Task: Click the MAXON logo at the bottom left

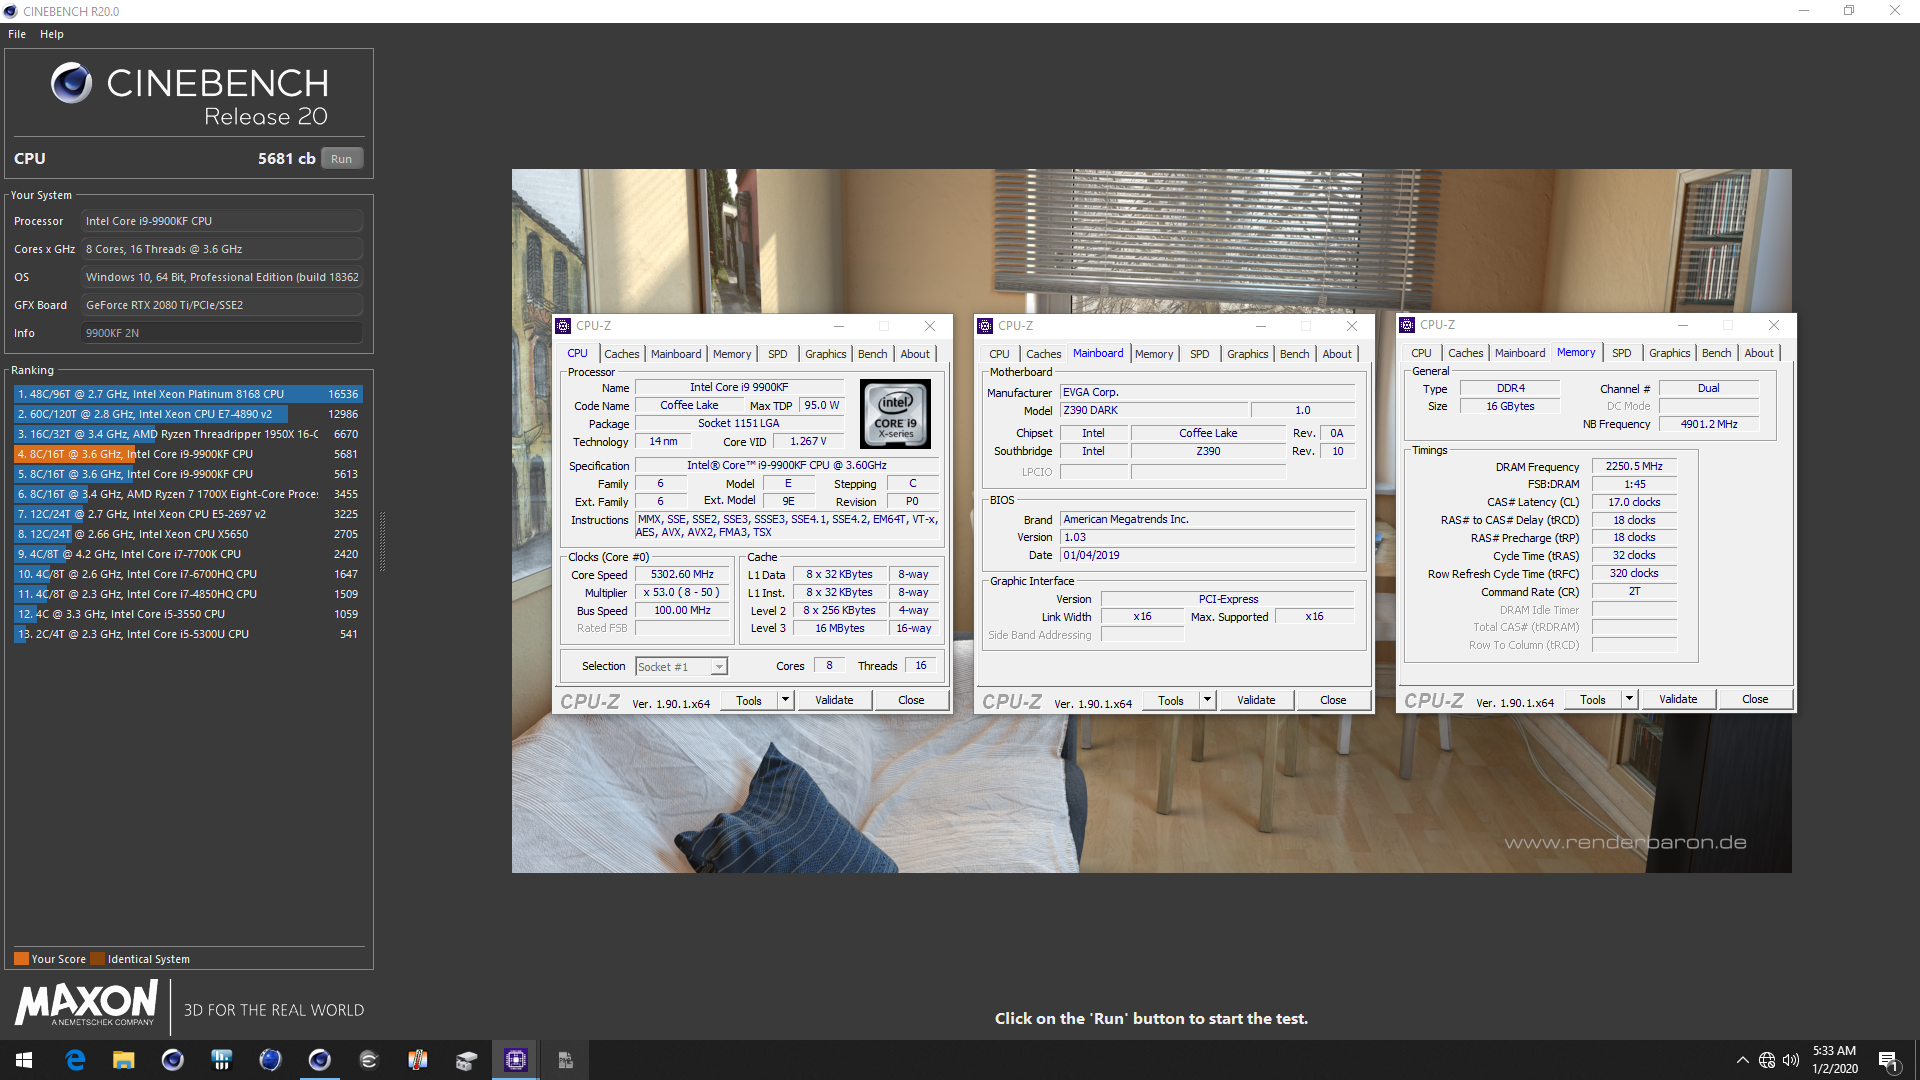Action: click(86, 1003)
